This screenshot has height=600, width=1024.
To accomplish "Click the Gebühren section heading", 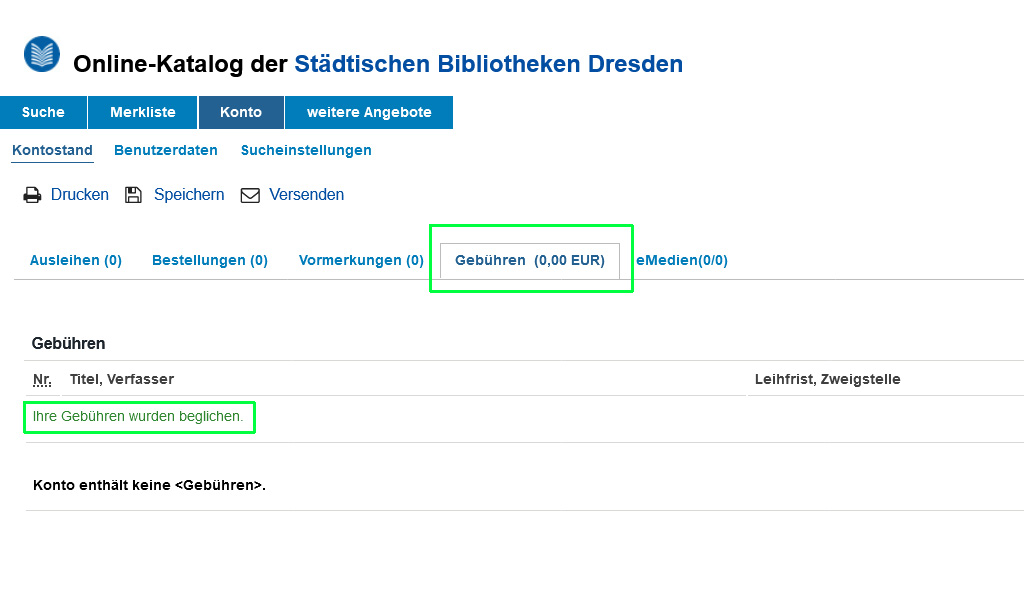I will click(69, 343).
